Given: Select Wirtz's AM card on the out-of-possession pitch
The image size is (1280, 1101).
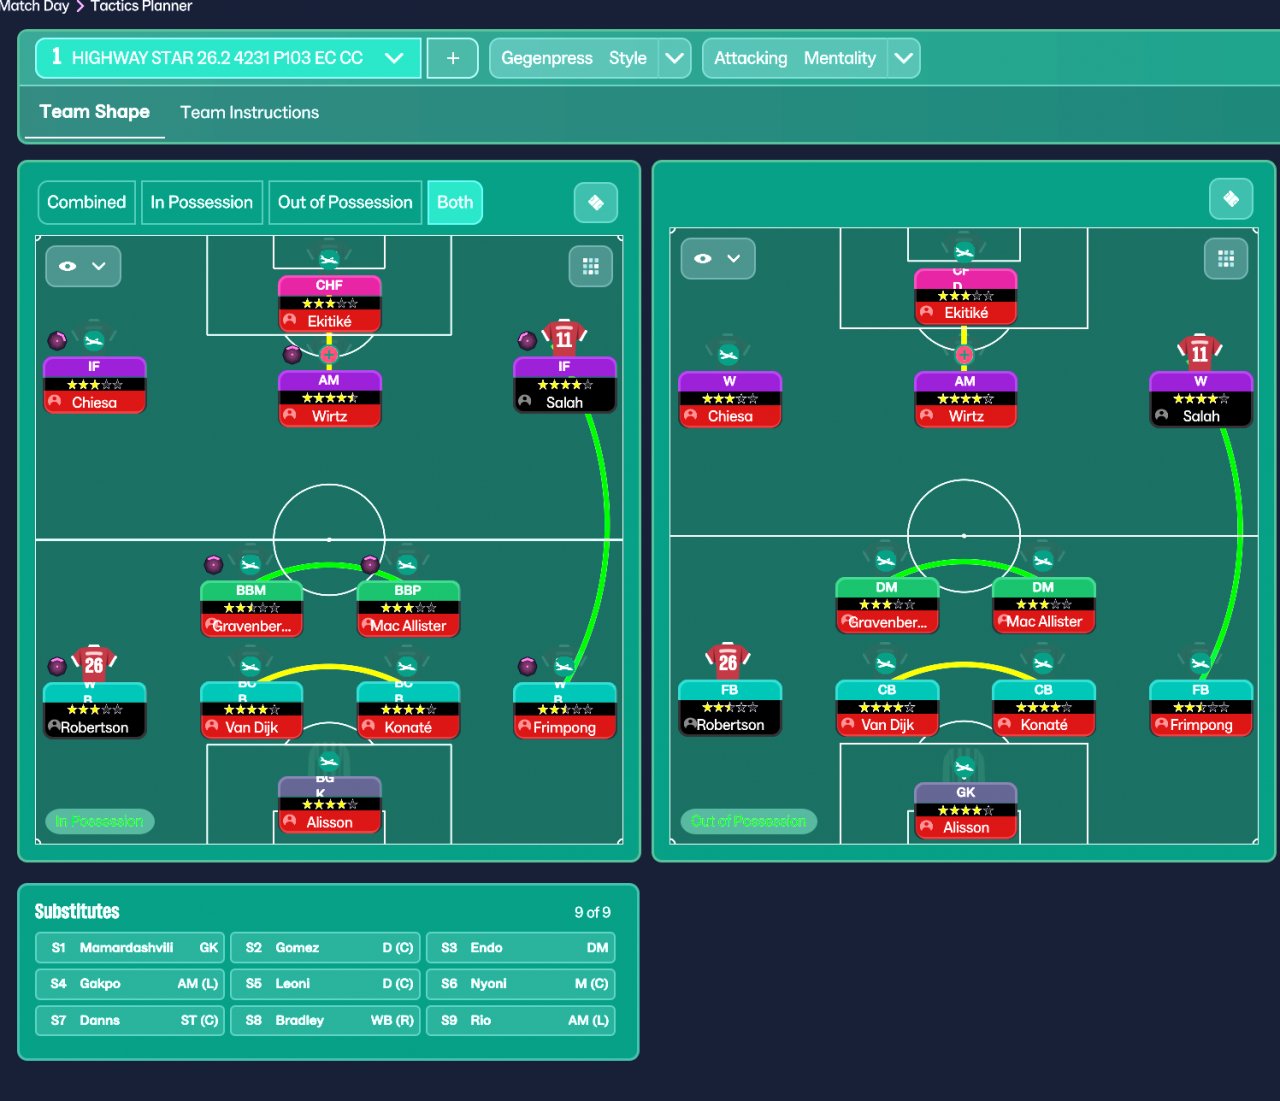Looking at the screenshot, I should pos(965,399).
